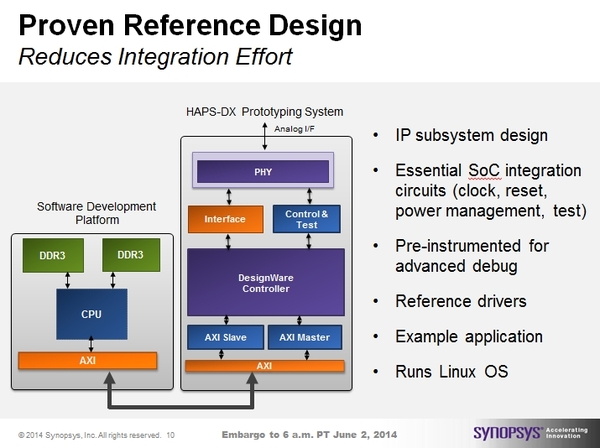Screen dimensions: 600x448
Task: Click 'Reference drivers' bullet
Action: pos(461,301)
